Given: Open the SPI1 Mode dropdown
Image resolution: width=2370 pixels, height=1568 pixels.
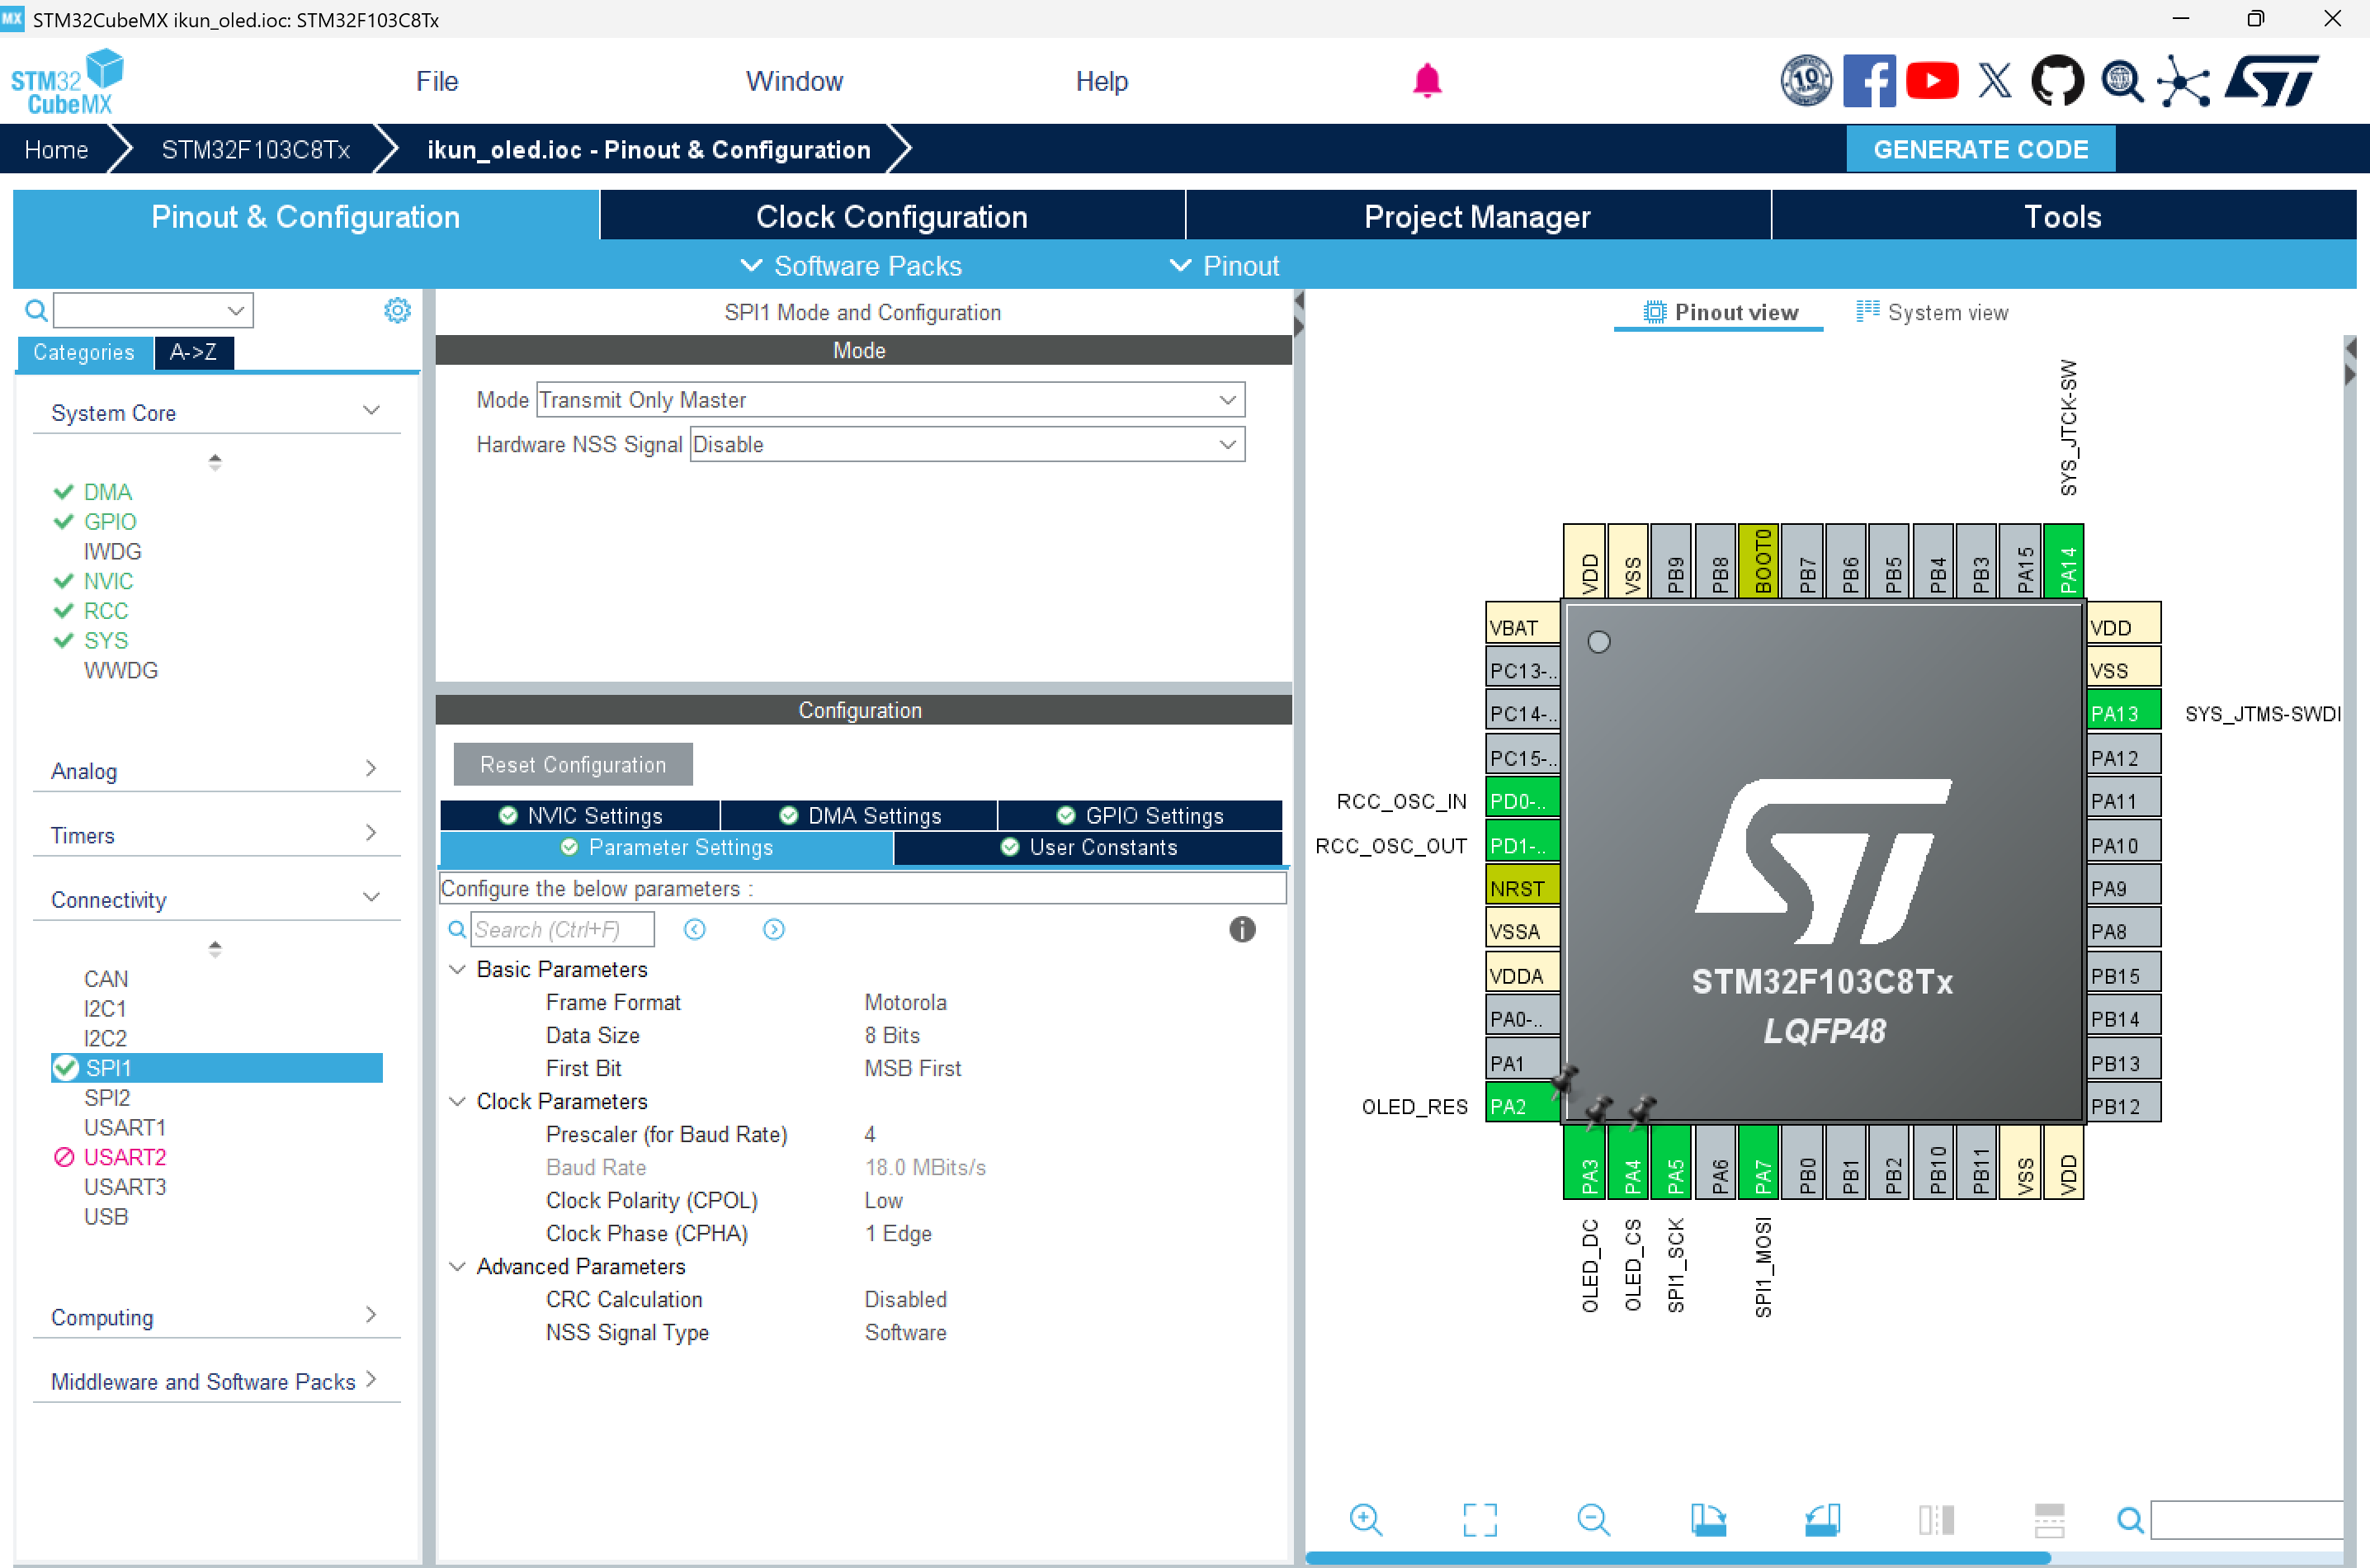Looking at the screenshot, I should (x=890, y=400).
